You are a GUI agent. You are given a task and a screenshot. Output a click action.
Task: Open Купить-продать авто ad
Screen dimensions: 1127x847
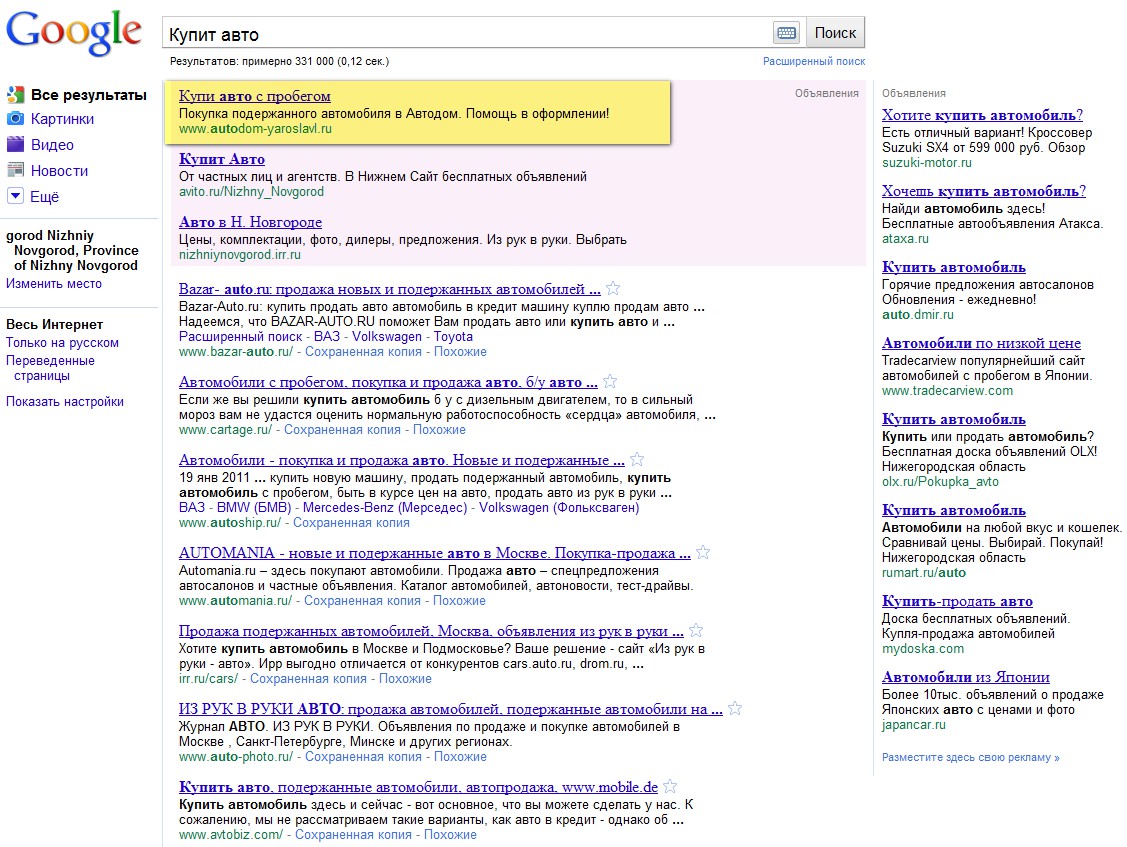point(957,601)
